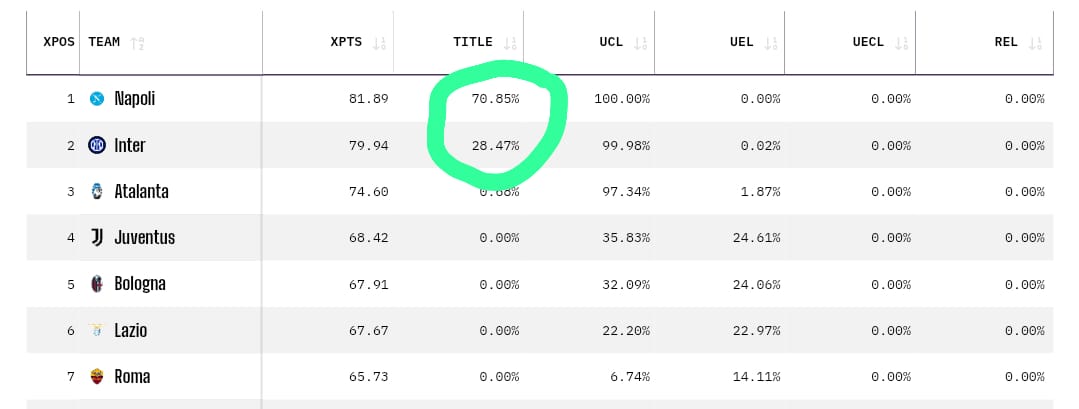Click the XPOS column header
Image resolution: width=1079 pixels, height=409 pixels.
(x=58, y=42)
